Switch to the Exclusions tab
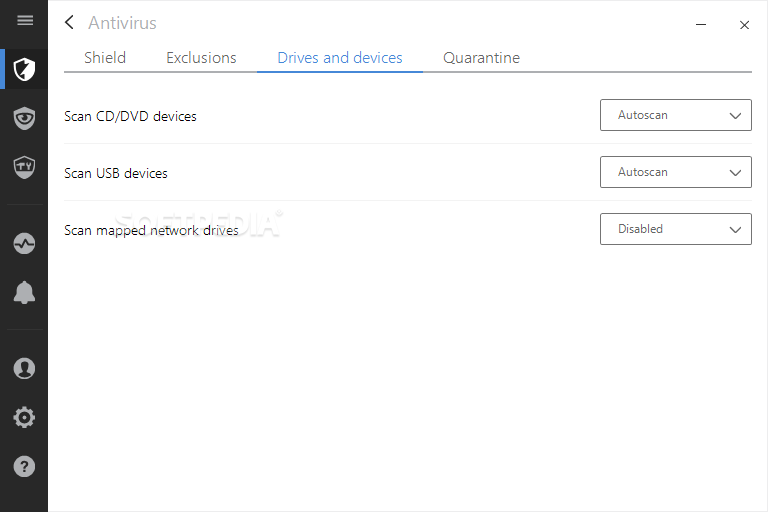This screenshot has height=512, width=768. click(201, 58)
